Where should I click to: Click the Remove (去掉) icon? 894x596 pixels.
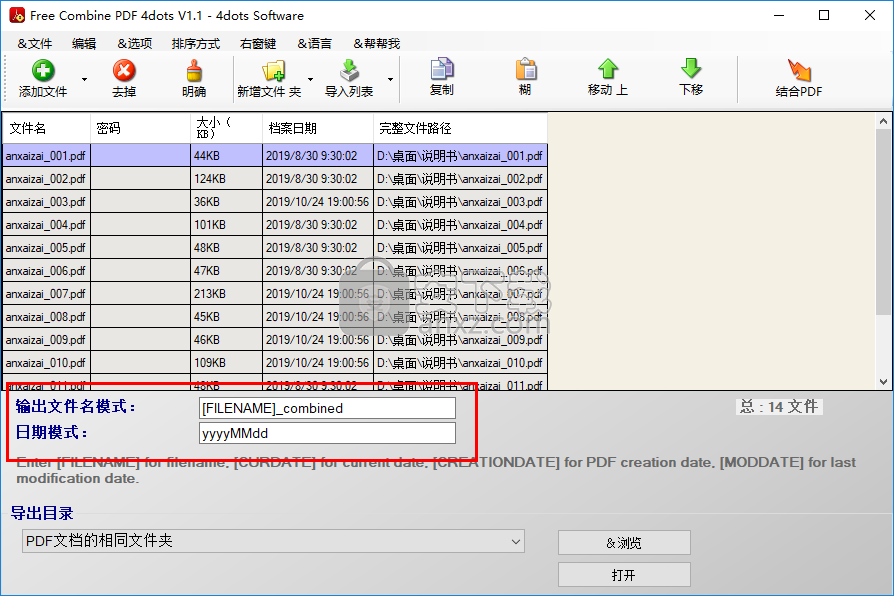[124, 71]
